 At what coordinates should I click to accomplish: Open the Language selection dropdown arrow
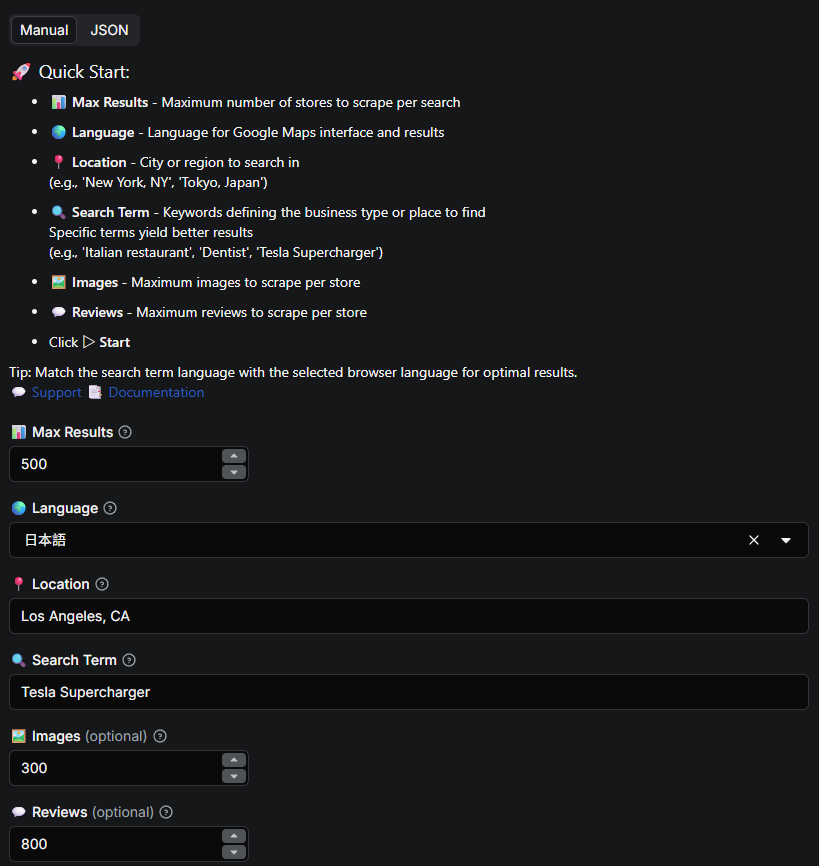point(784,540)
